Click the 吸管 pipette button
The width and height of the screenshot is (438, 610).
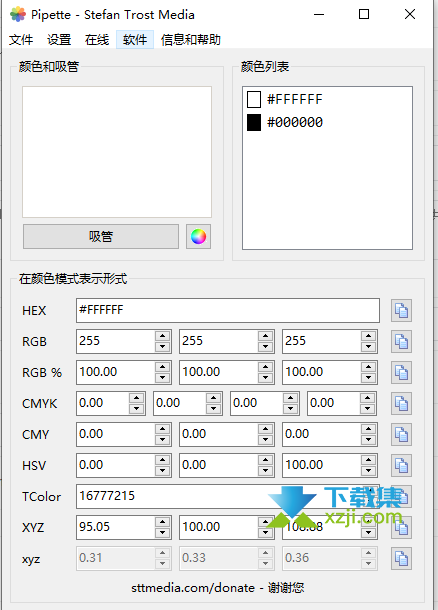click(101, 237)
